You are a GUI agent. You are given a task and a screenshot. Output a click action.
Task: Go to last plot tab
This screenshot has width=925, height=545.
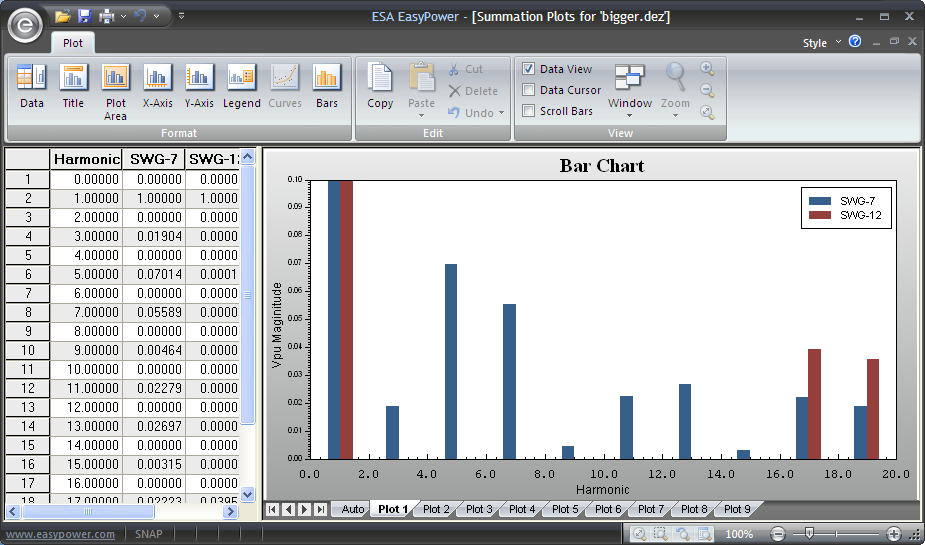click(x=320, y=509)
